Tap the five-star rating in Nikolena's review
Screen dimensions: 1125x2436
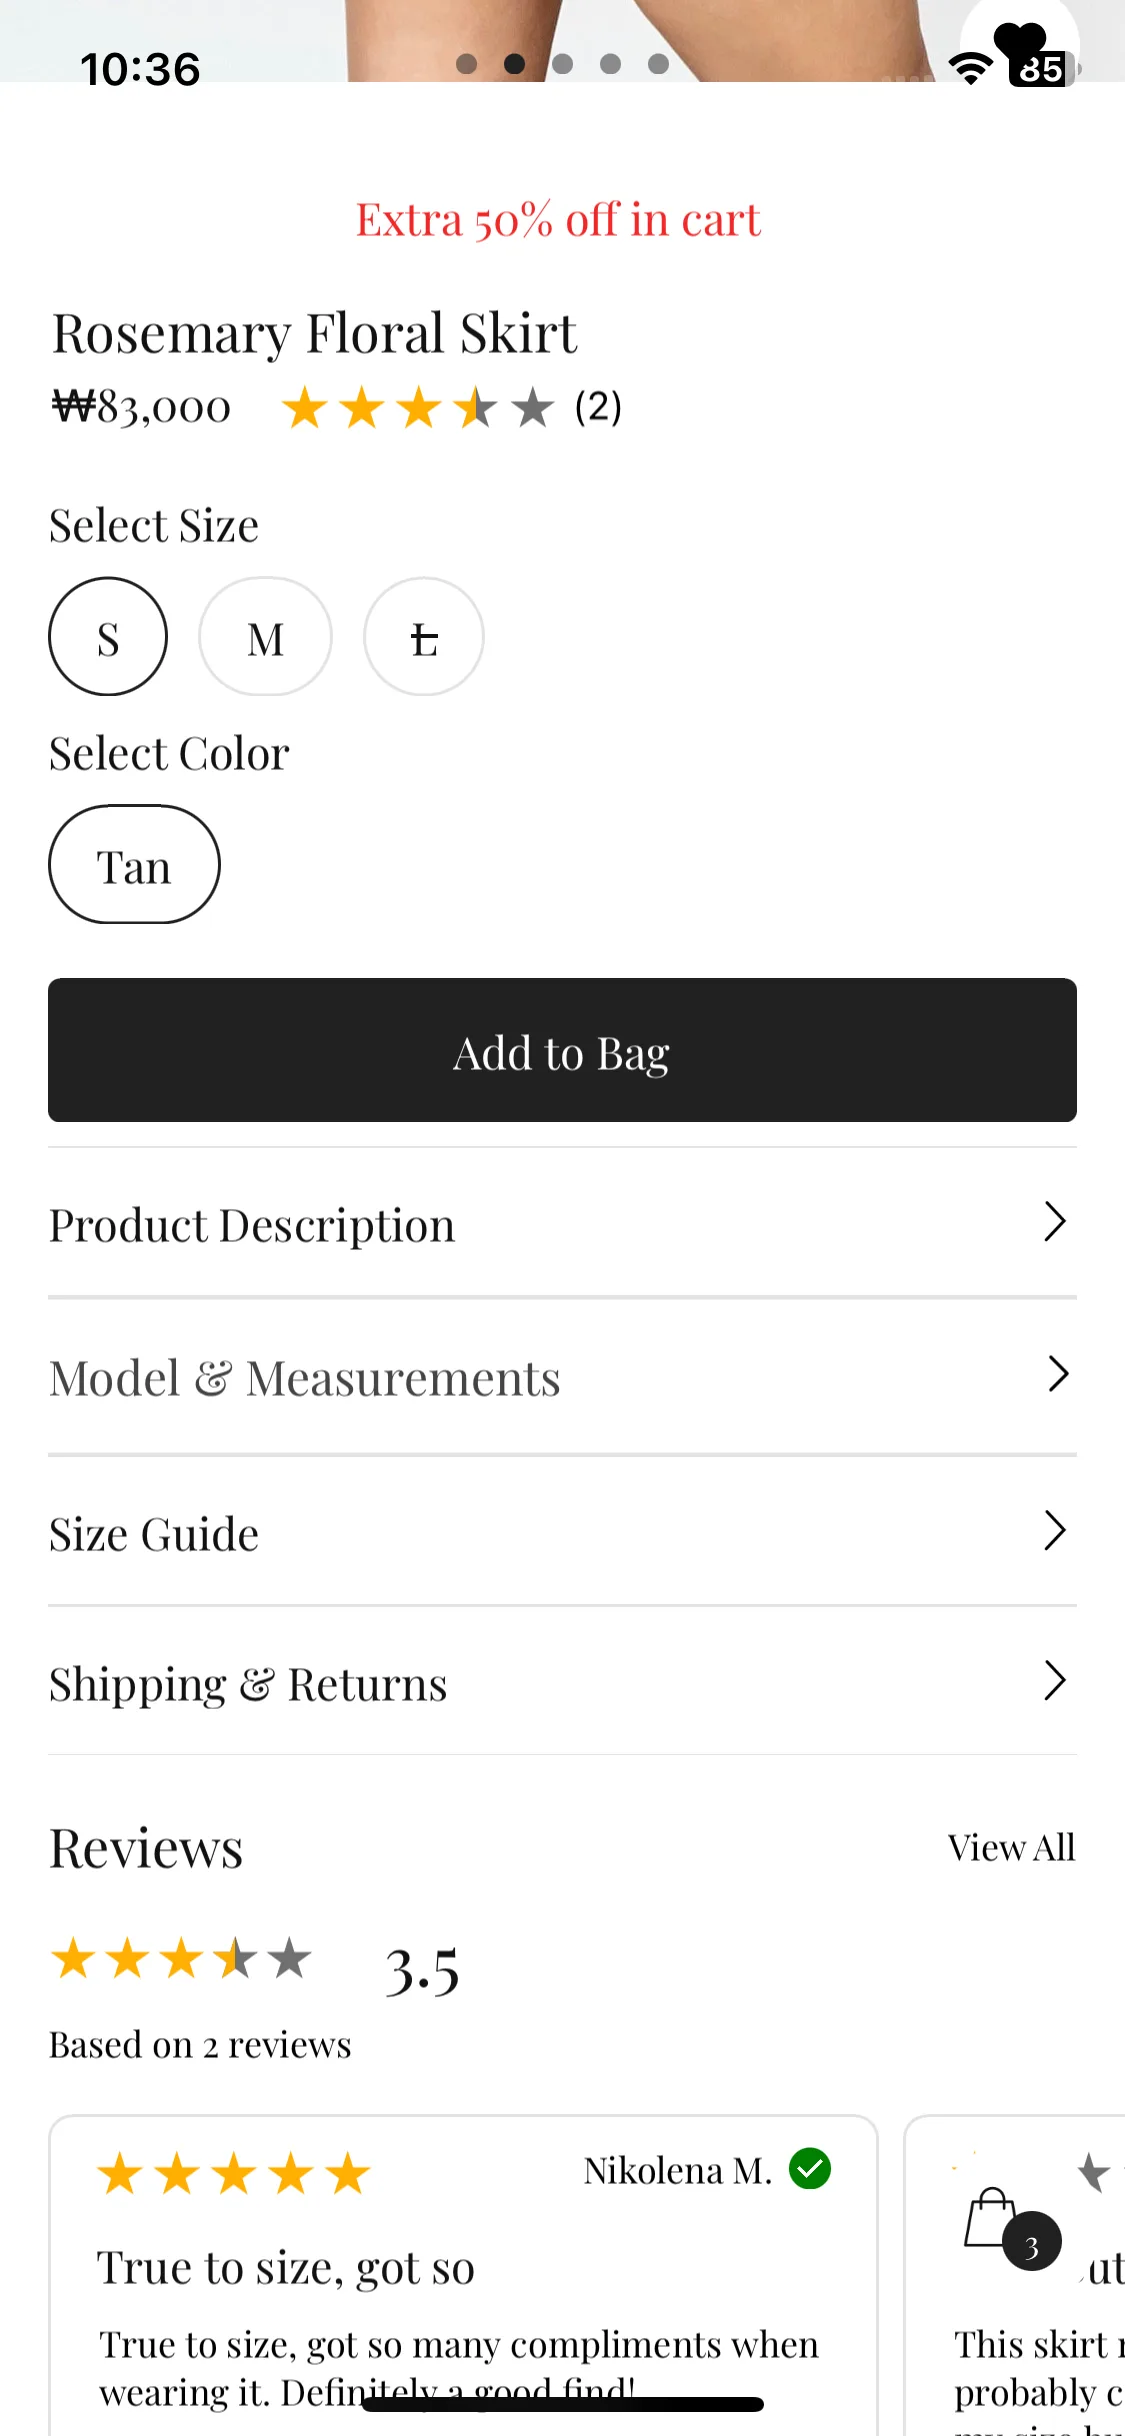pyautogui.click(x=233, y=2174)
